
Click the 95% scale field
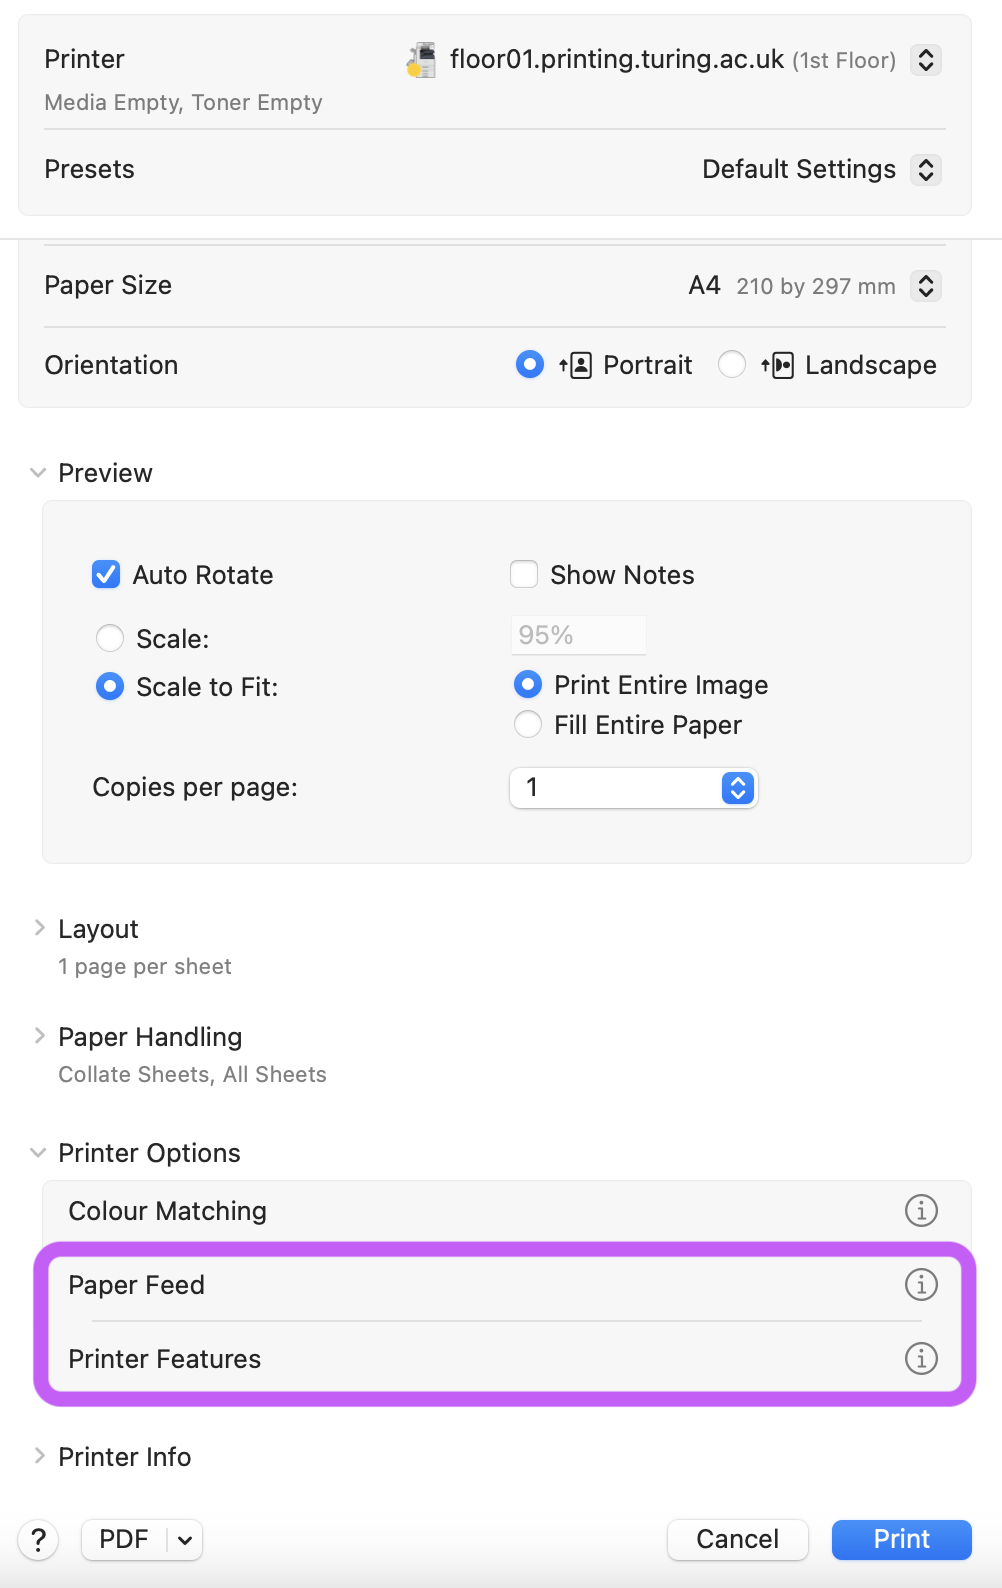pos(578,634)
